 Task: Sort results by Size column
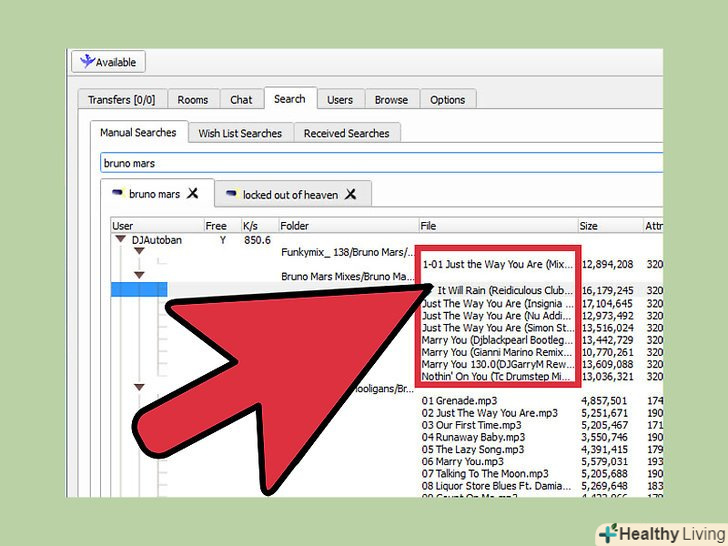point(611,226)
